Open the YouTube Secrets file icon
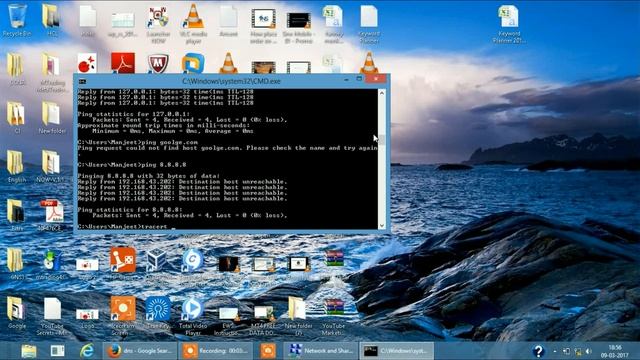Screen dimensions: 640x360 (52, 316)
